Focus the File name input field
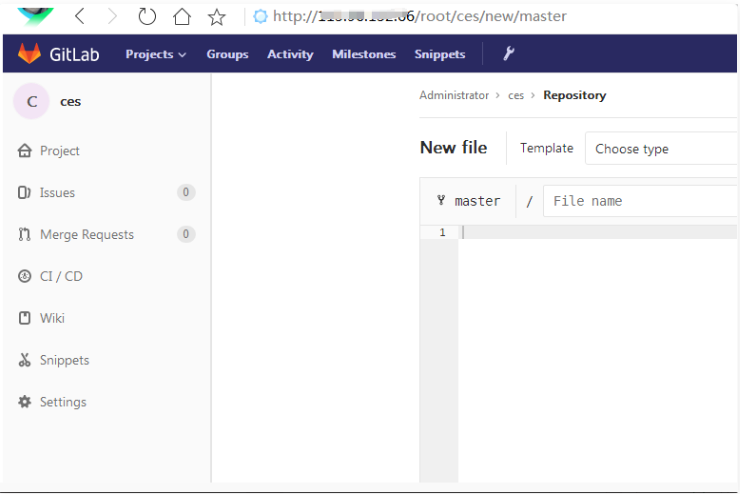 640,201
